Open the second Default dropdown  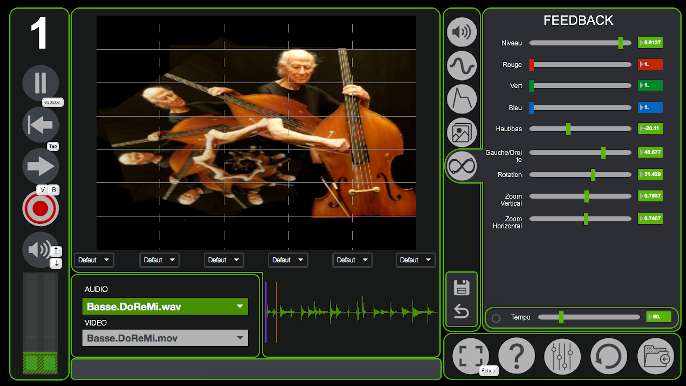[x=159, y=260]
